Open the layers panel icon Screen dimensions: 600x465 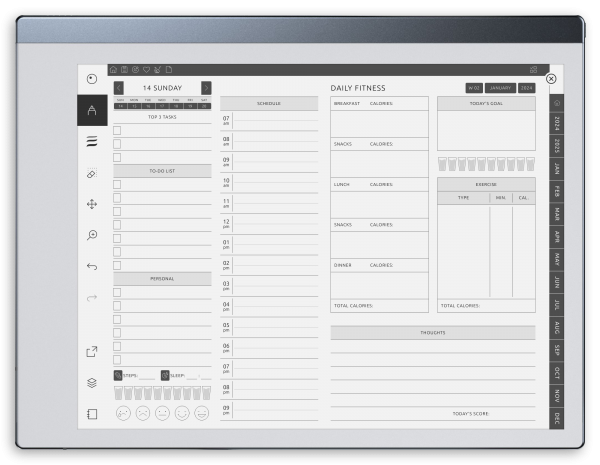coord(92,383)
